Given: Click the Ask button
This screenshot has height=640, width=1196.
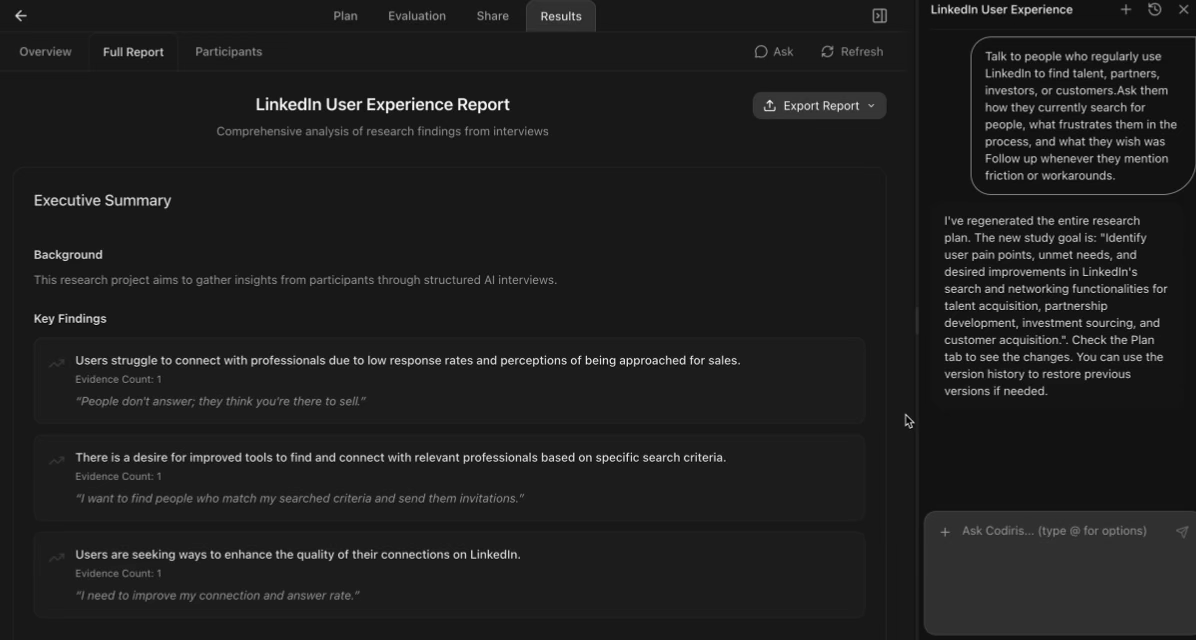Looking at the screenshot, I should (x=773, y=52).
